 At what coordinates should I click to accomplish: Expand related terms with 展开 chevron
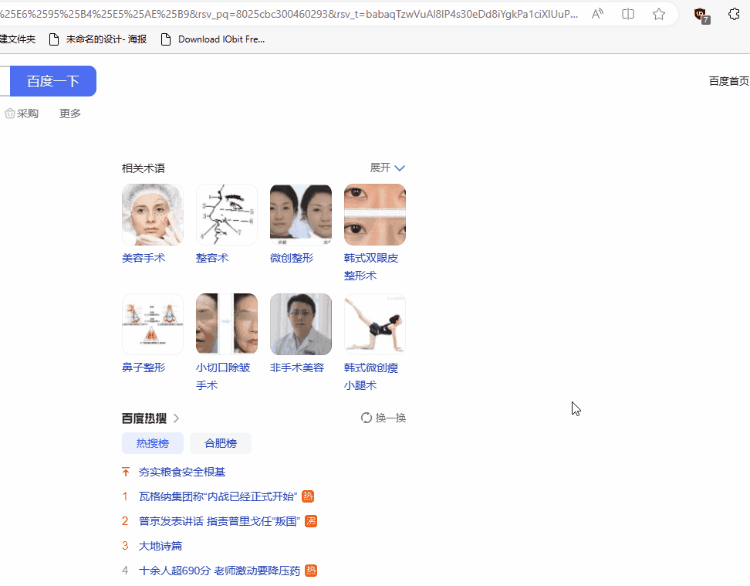click(x=388, y=168)
